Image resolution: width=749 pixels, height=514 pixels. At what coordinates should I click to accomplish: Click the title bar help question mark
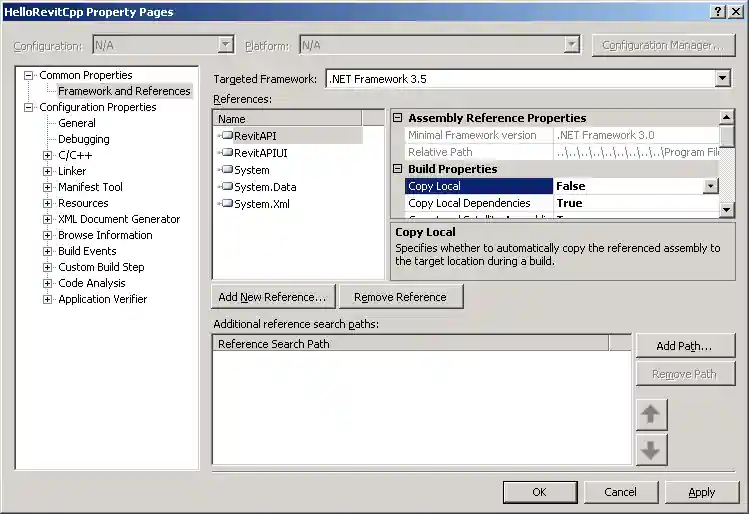pyautogui.click(x=718, y=11)
